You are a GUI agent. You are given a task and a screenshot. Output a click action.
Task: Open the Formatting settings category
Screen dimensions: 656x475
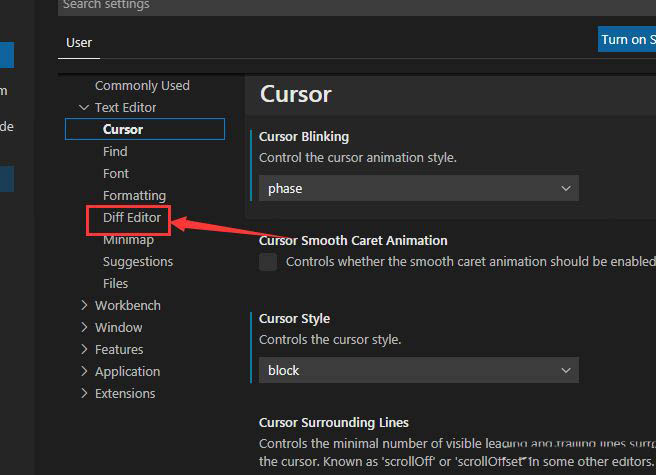[134, 196]
